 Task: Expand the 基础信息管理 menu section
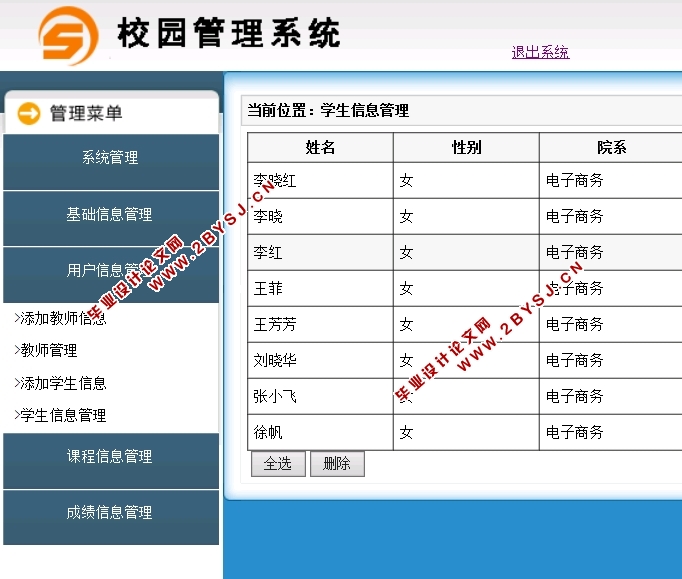click(110, 214)
